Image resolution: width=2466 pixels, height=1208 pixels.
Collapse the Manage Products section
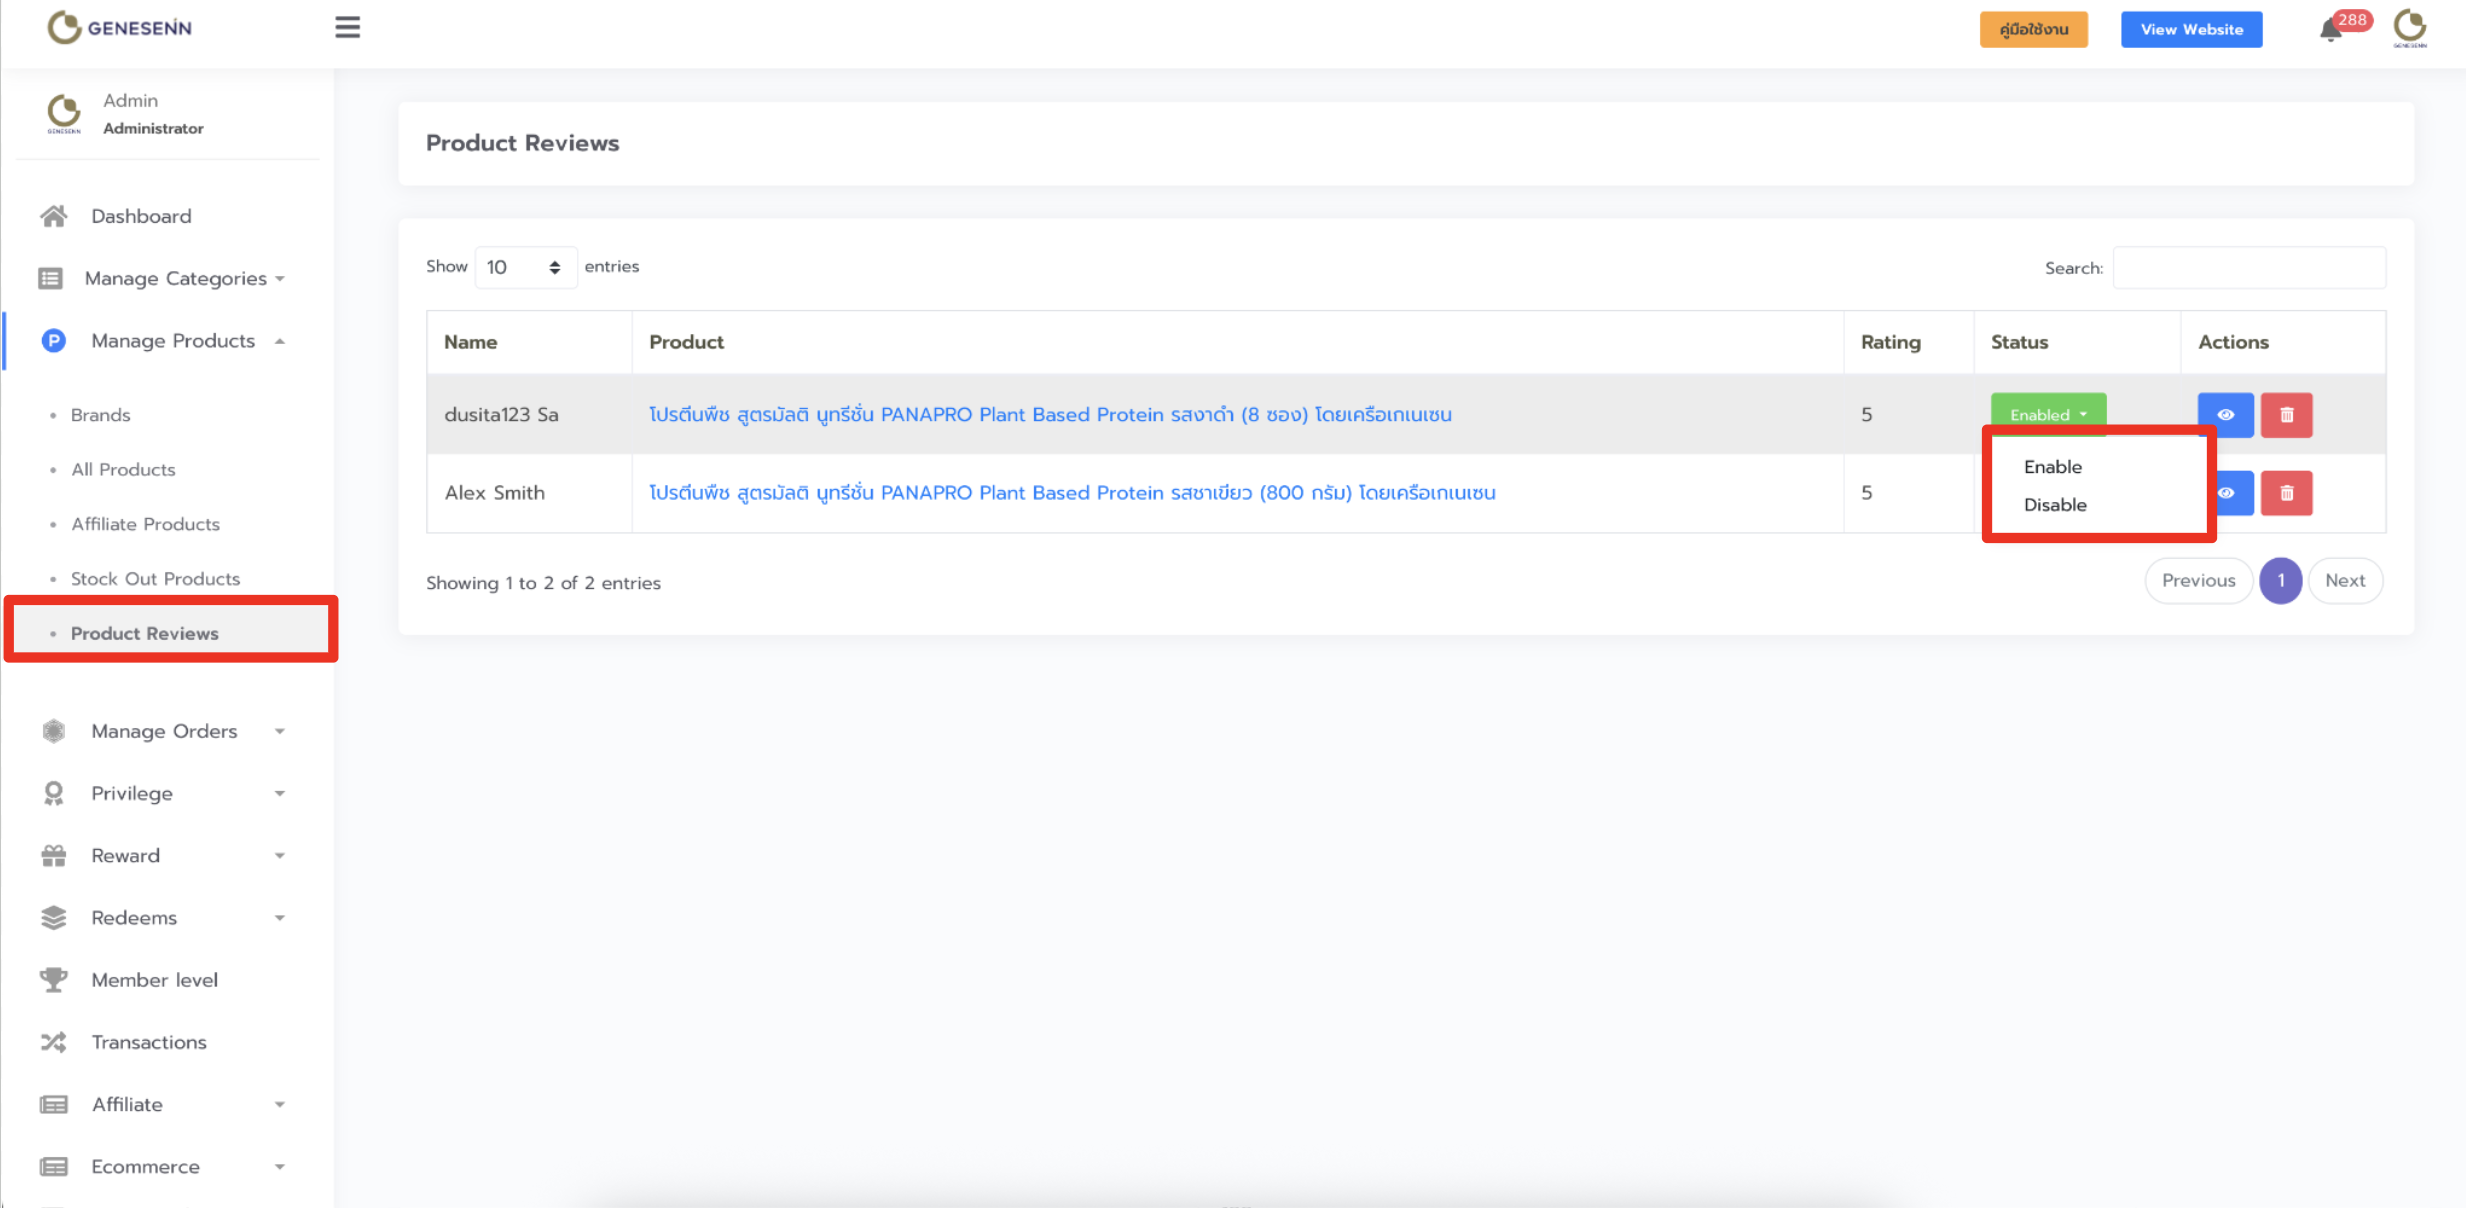click(x=173, y=341)
